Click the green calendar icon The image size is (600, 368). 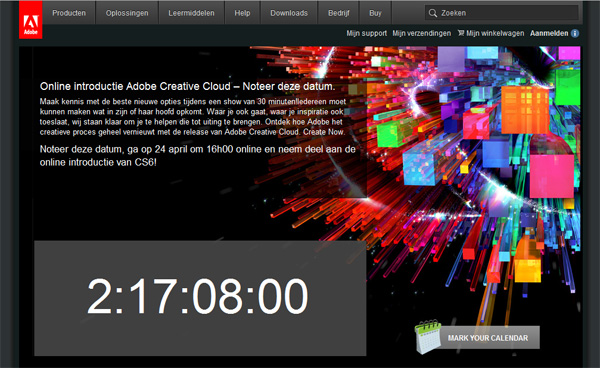tap(428, 337)
